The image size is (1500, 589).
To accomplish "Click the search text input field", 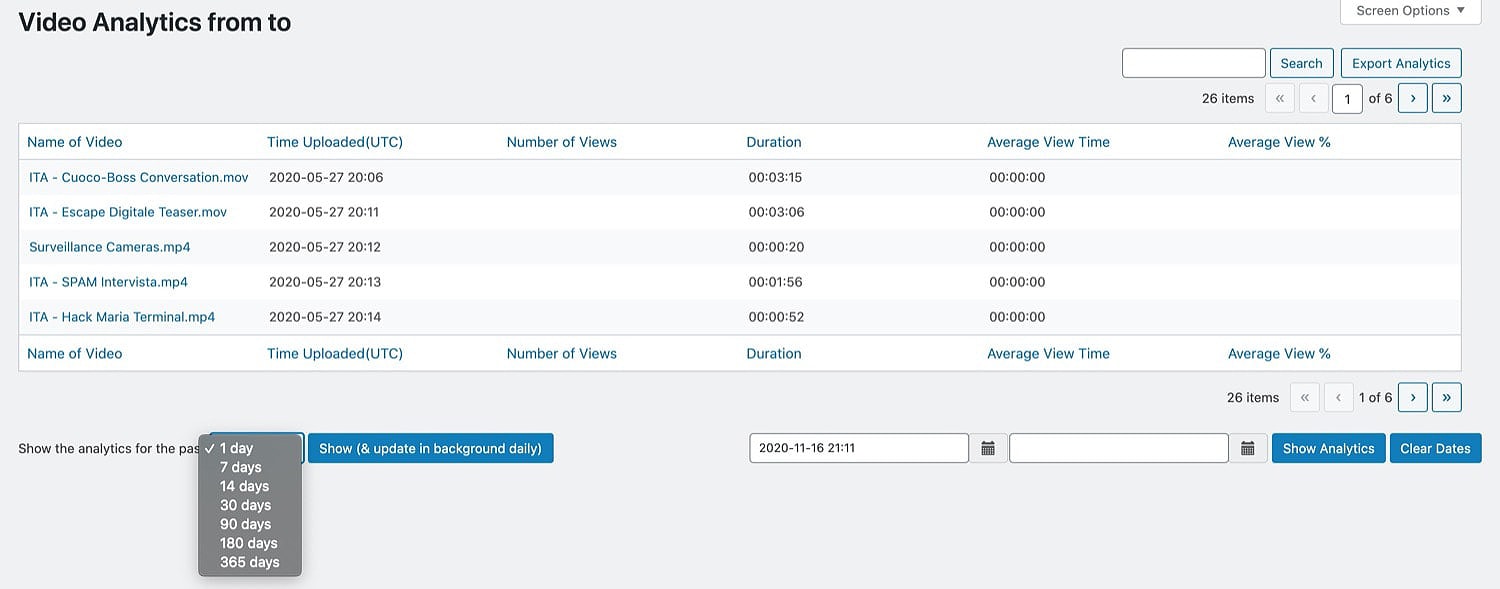I will point(1193,63).
